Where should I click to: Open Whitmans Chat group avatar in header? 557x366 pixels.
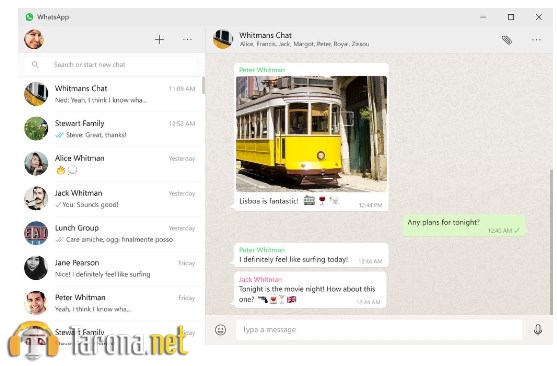(x=223, y=39)
